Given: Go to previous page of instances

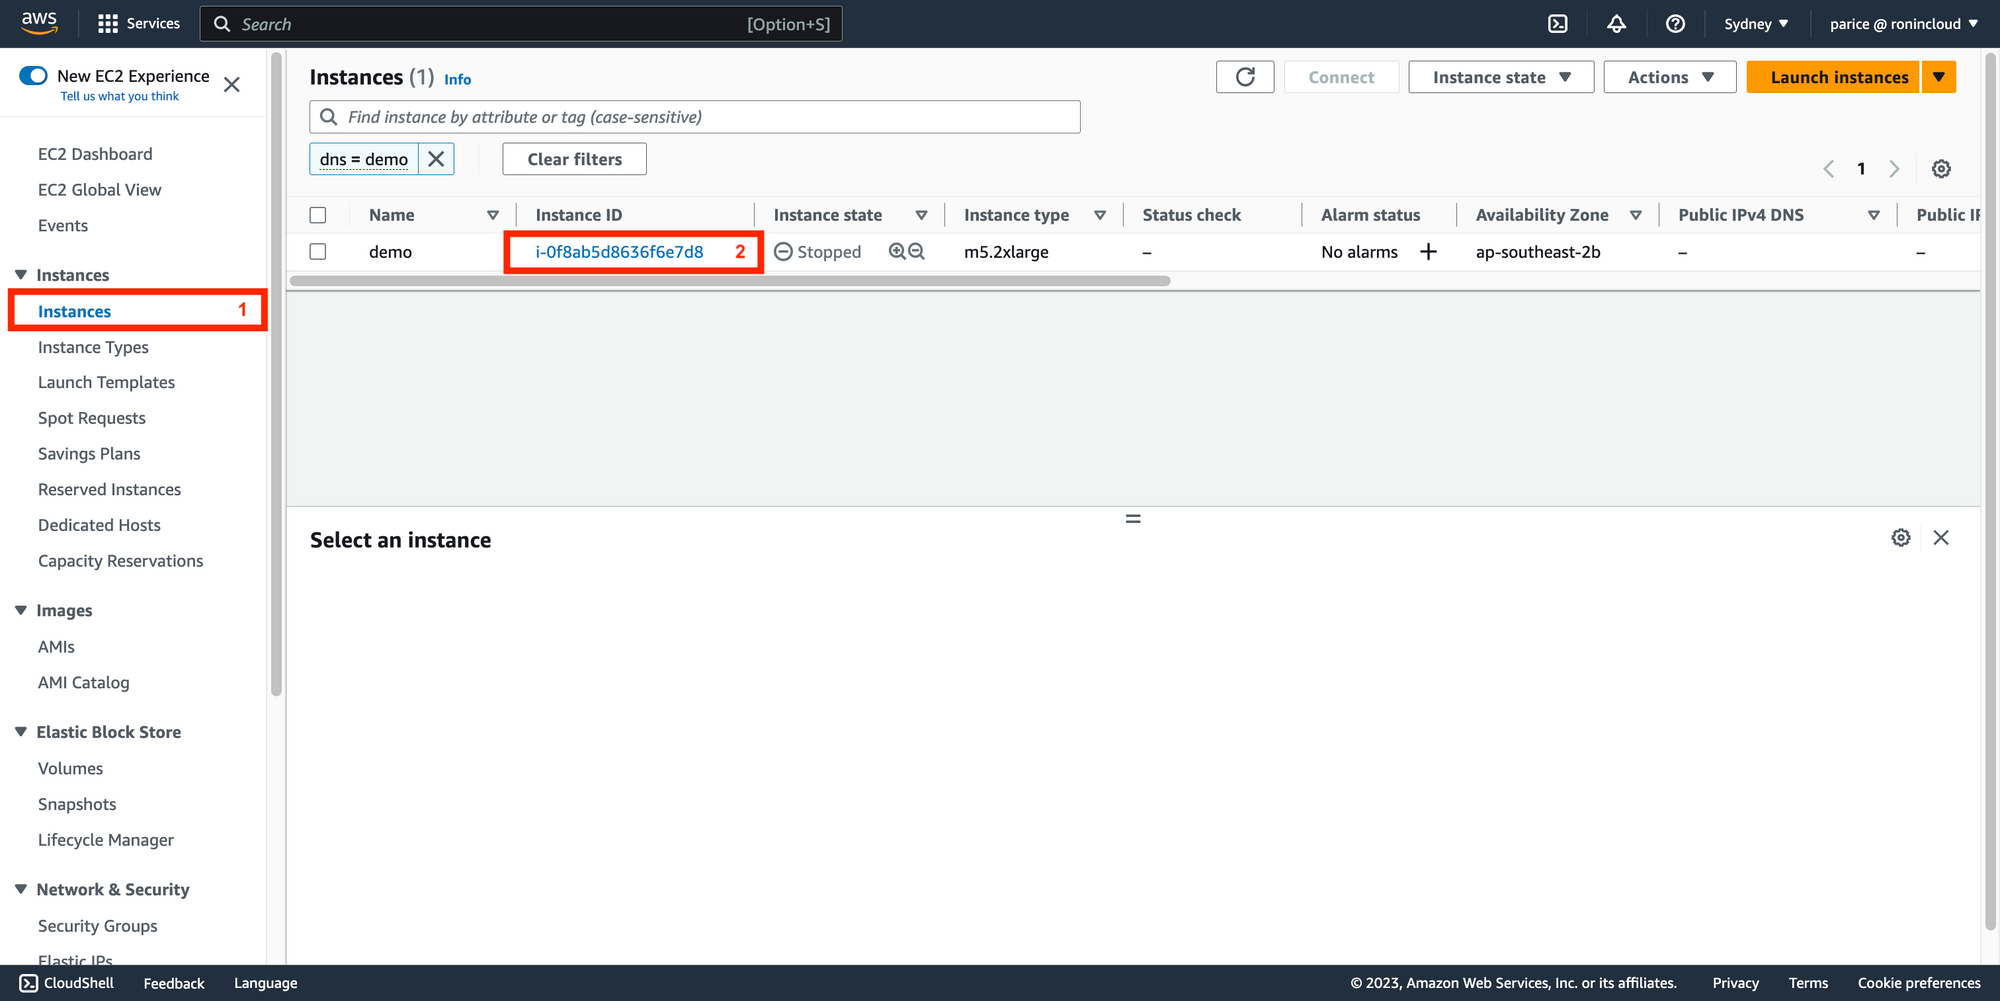Looking at the screenshot, I should pyautogui.click(x=1828, y=169).
